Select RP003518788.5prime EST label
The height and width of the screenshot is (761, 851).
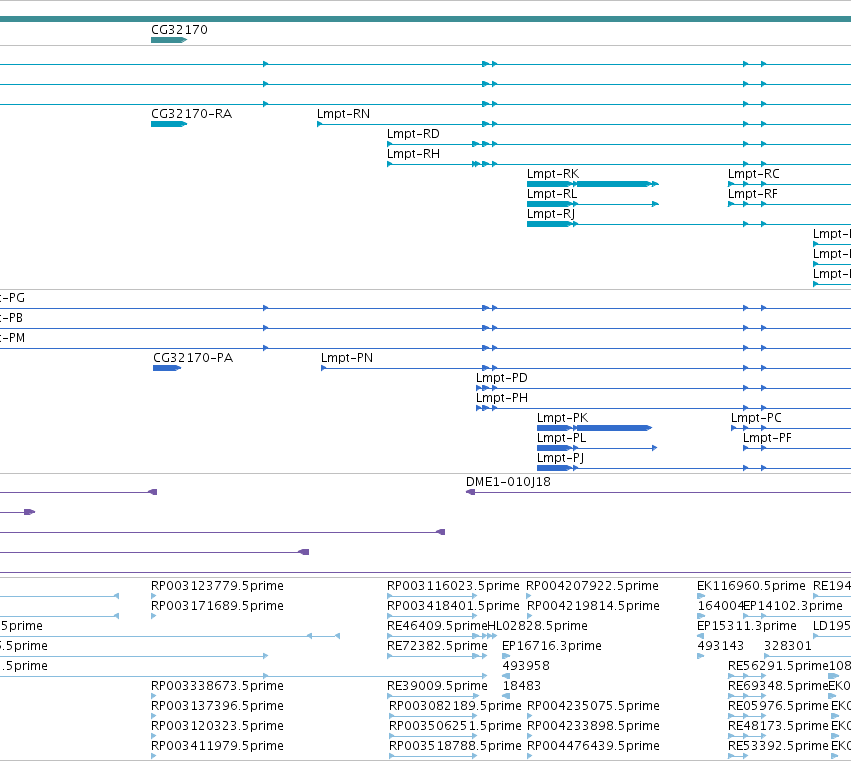point(455,746)
